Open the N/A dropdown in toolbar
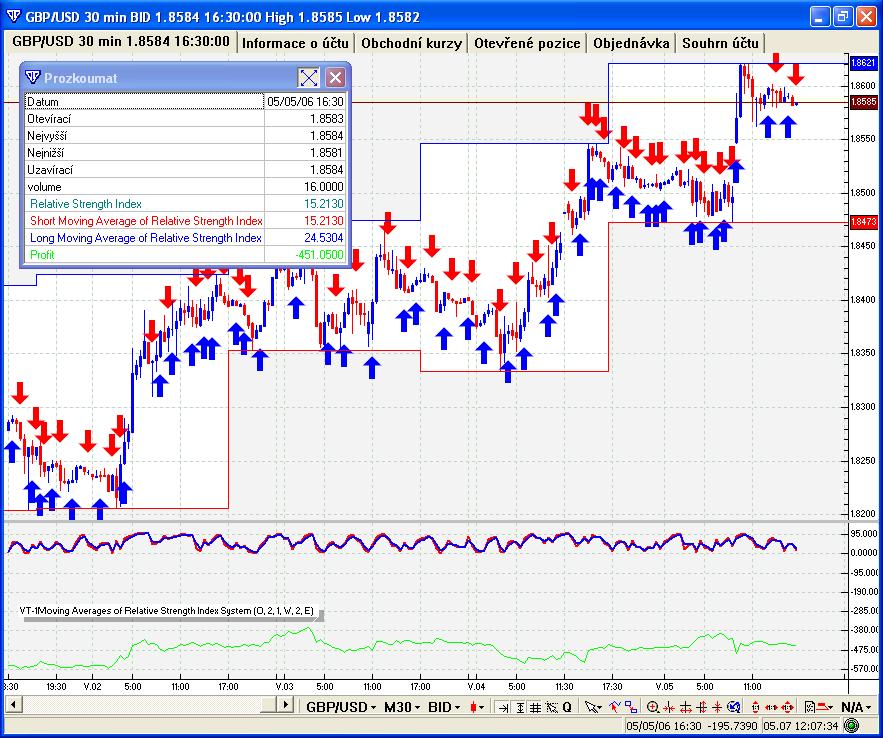Screen dimensions: 883x738 coord(856,707)
